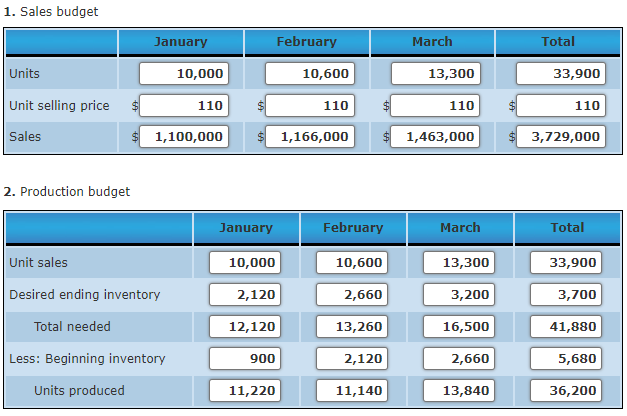Click January header in Production budget table

pos(246,228)
